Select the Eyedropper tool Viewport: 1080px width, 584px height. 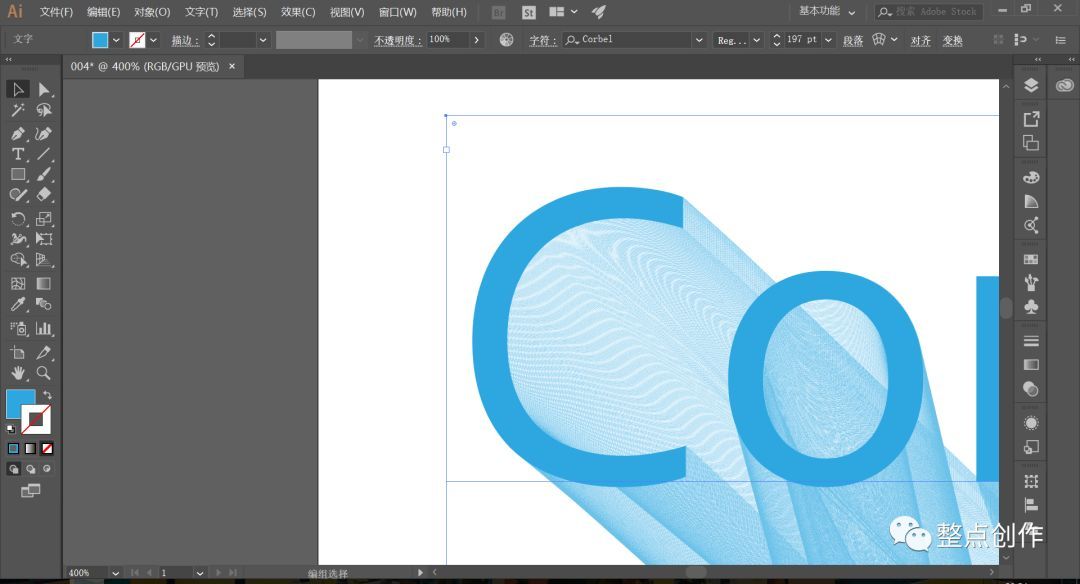18,304
